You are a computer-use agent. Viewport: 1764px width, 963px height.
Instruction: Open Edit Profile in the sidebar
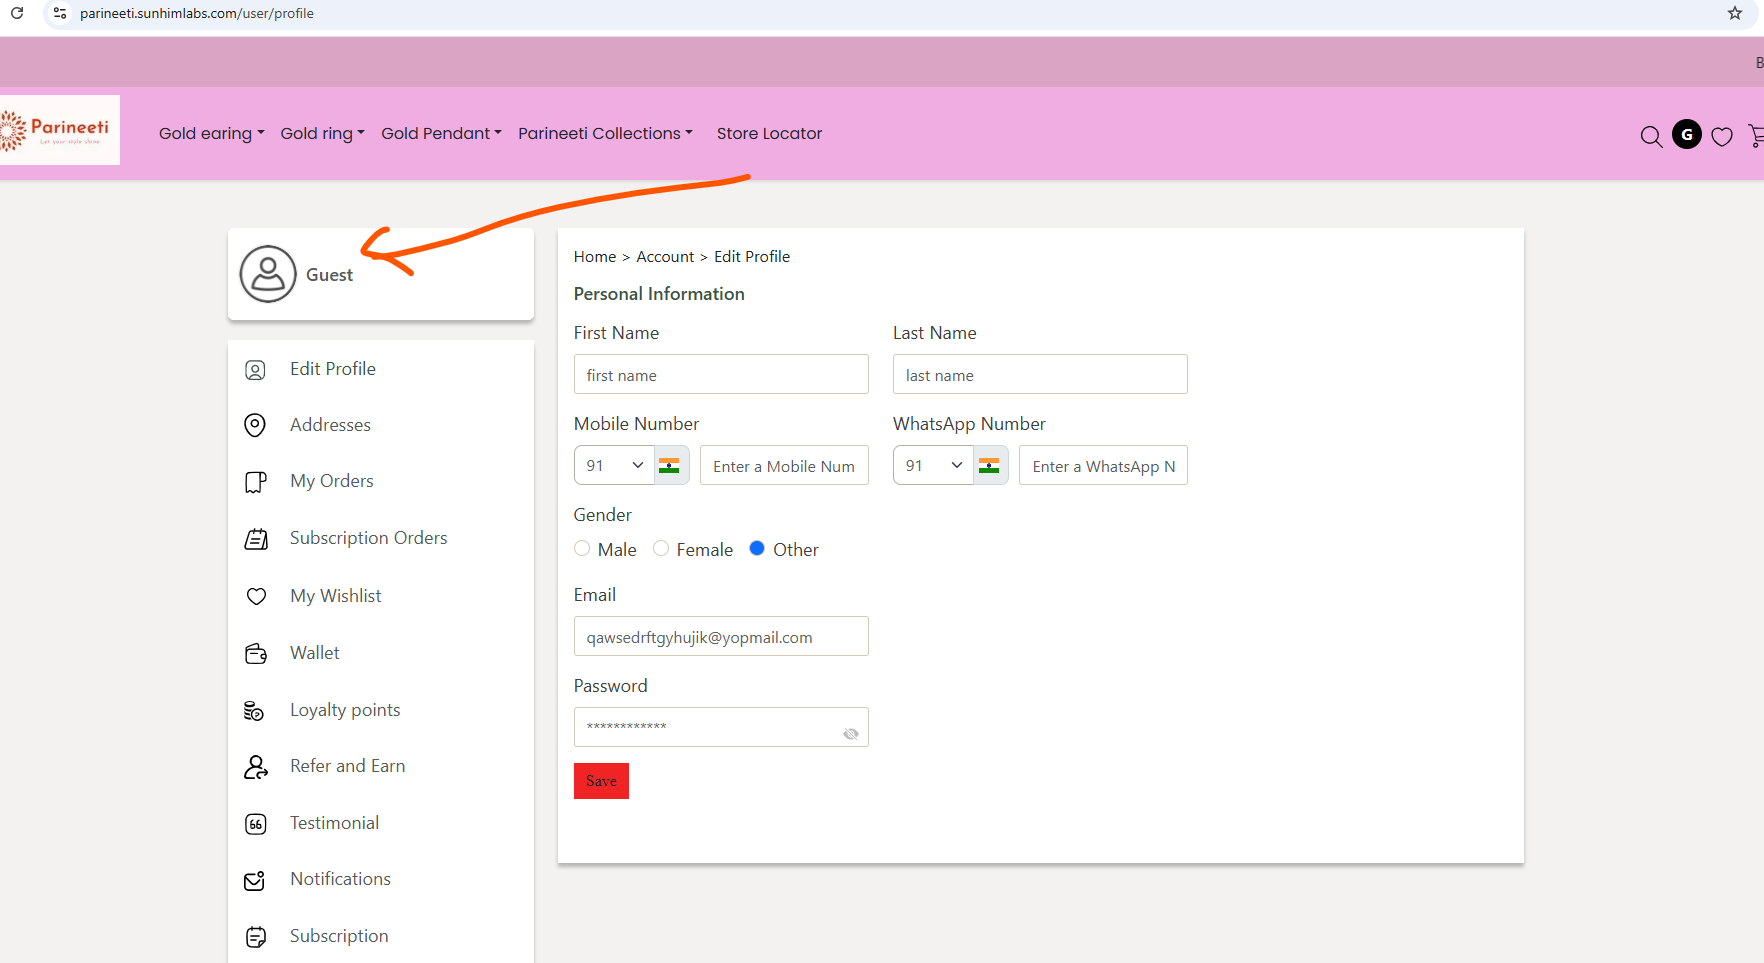pos(333,369)
